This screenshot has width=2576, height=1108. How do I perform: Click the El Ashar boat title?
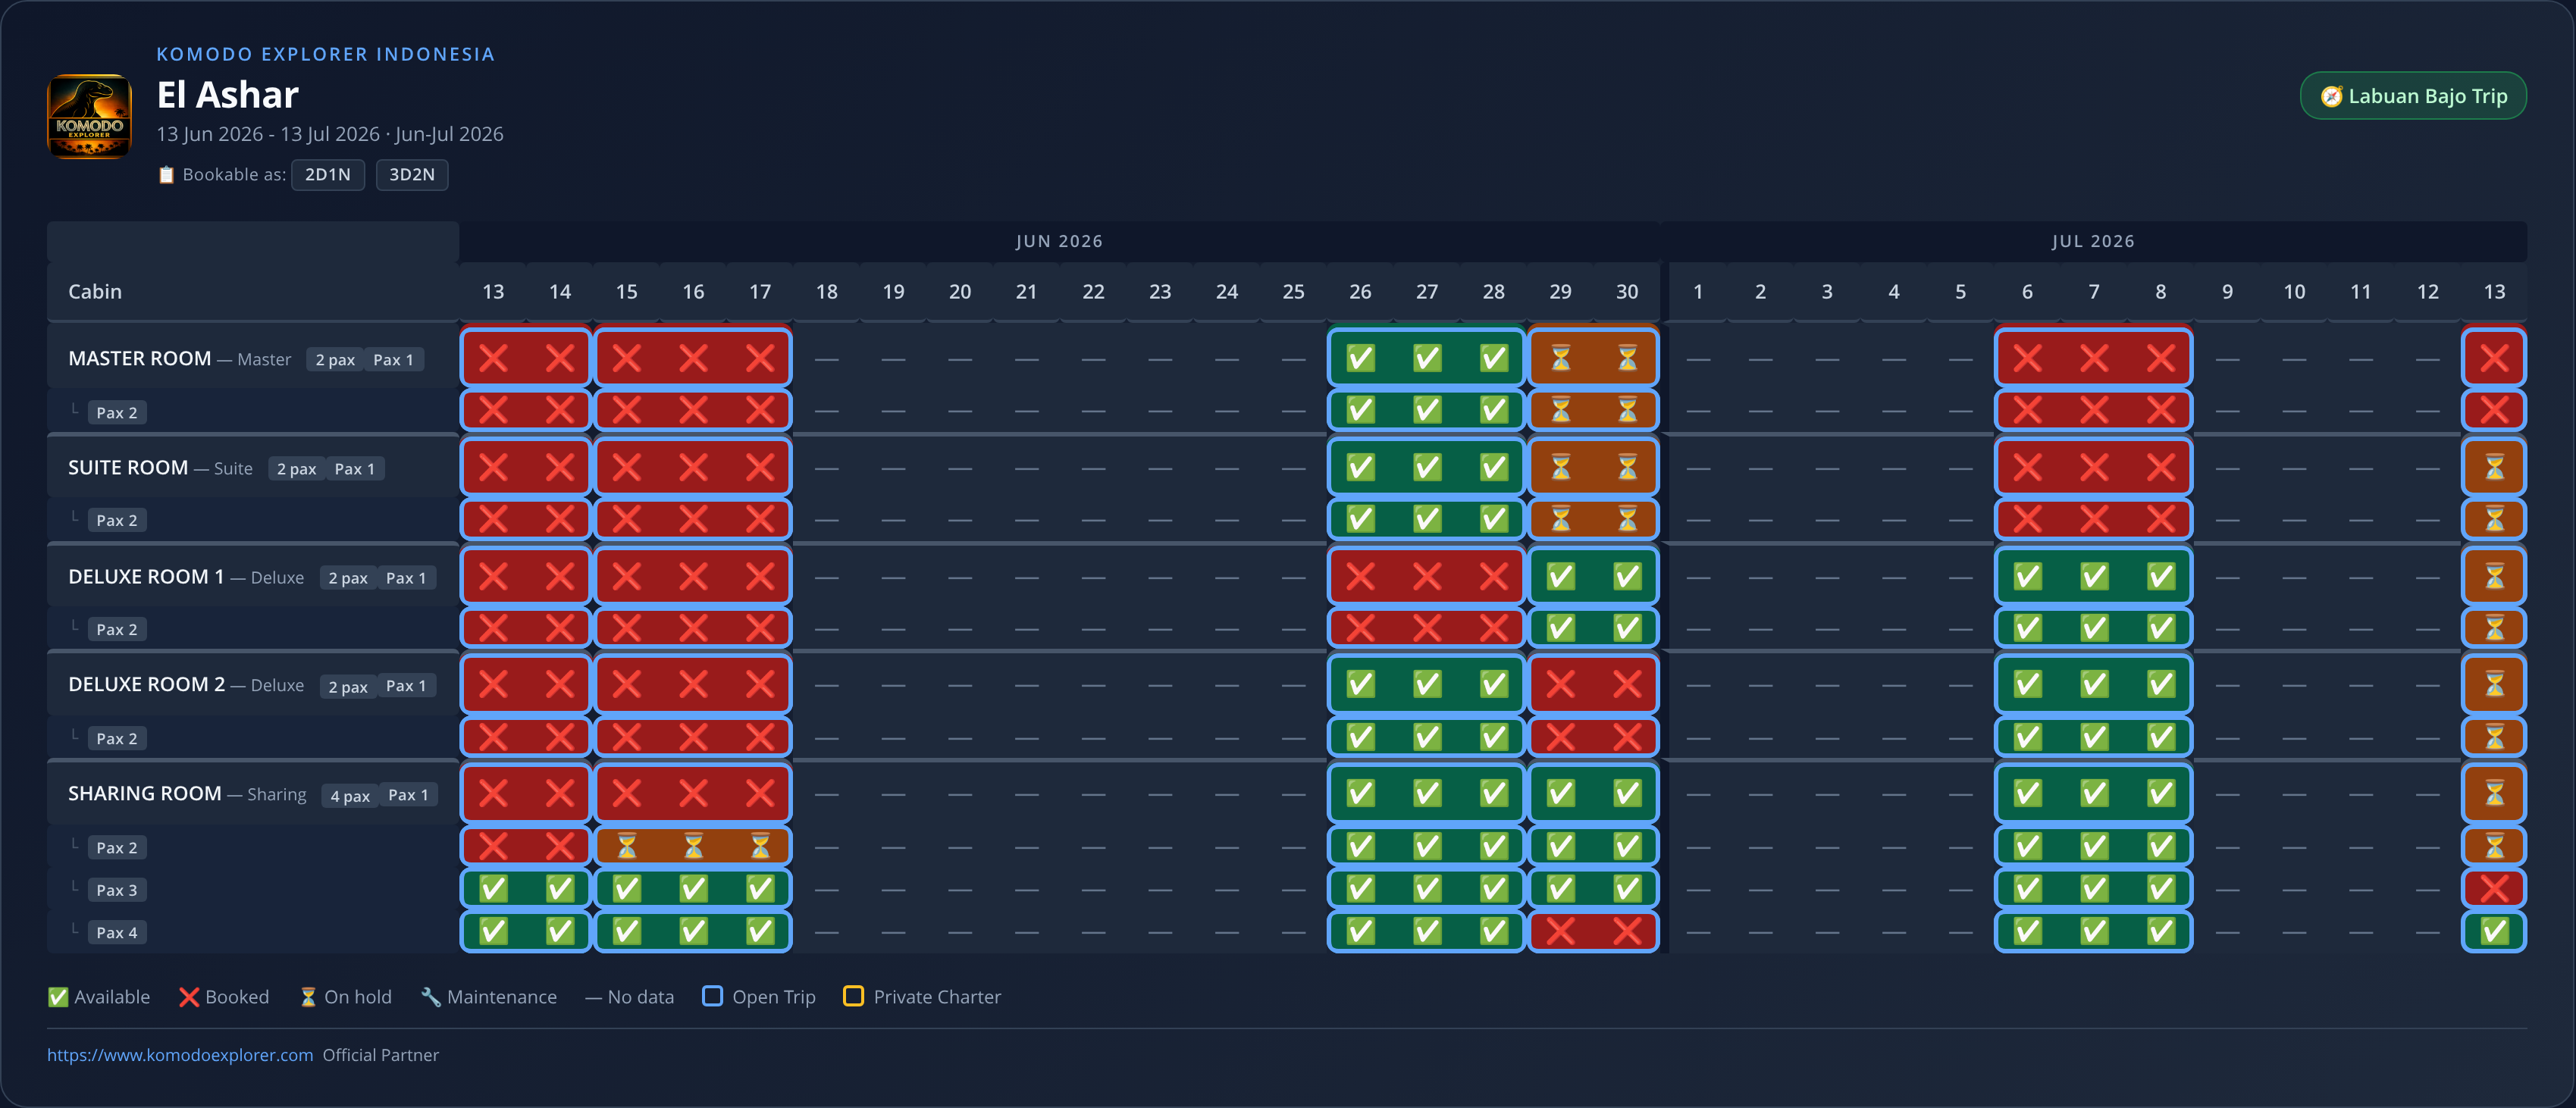[x=227, y=94]
